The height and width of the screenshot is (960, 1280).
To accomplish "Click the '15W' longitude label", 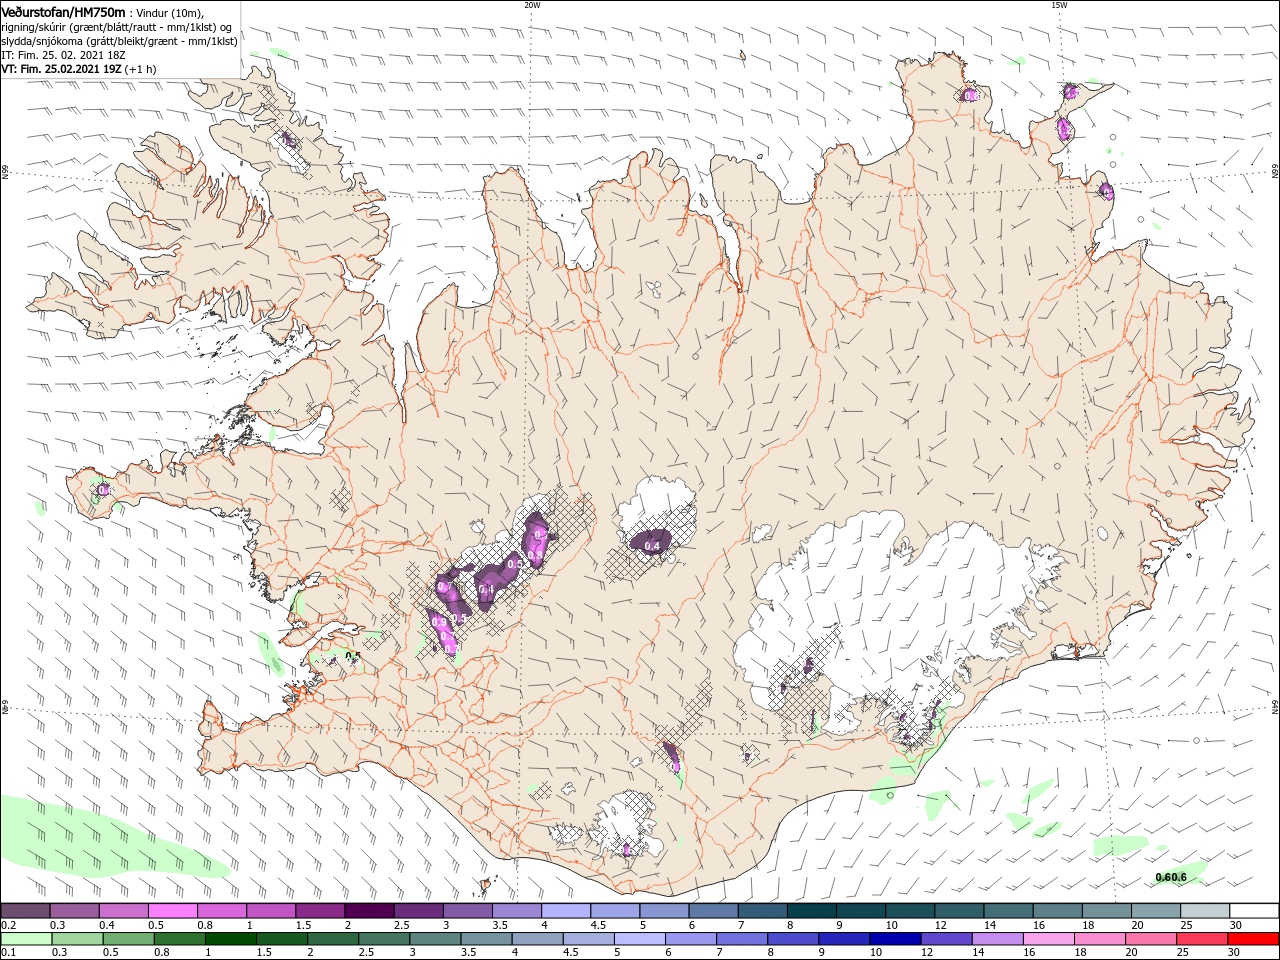I will (1059, 5).
